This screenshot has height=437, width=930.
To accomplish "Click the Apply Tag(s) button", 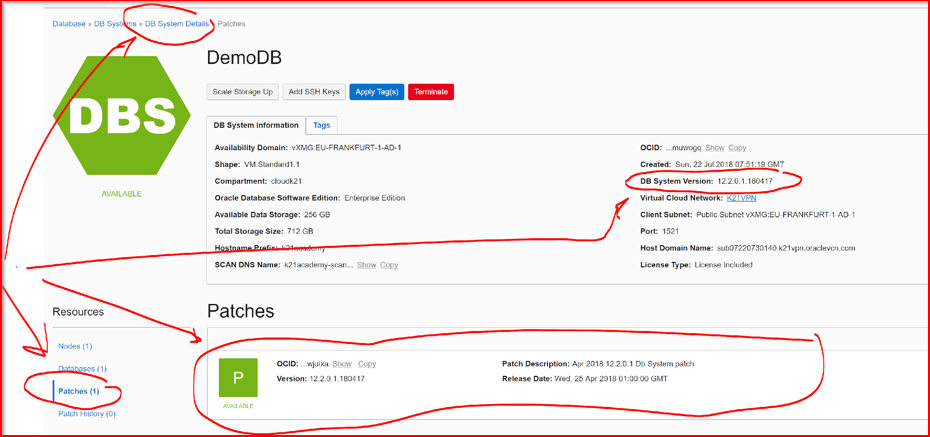I will 376,92.
